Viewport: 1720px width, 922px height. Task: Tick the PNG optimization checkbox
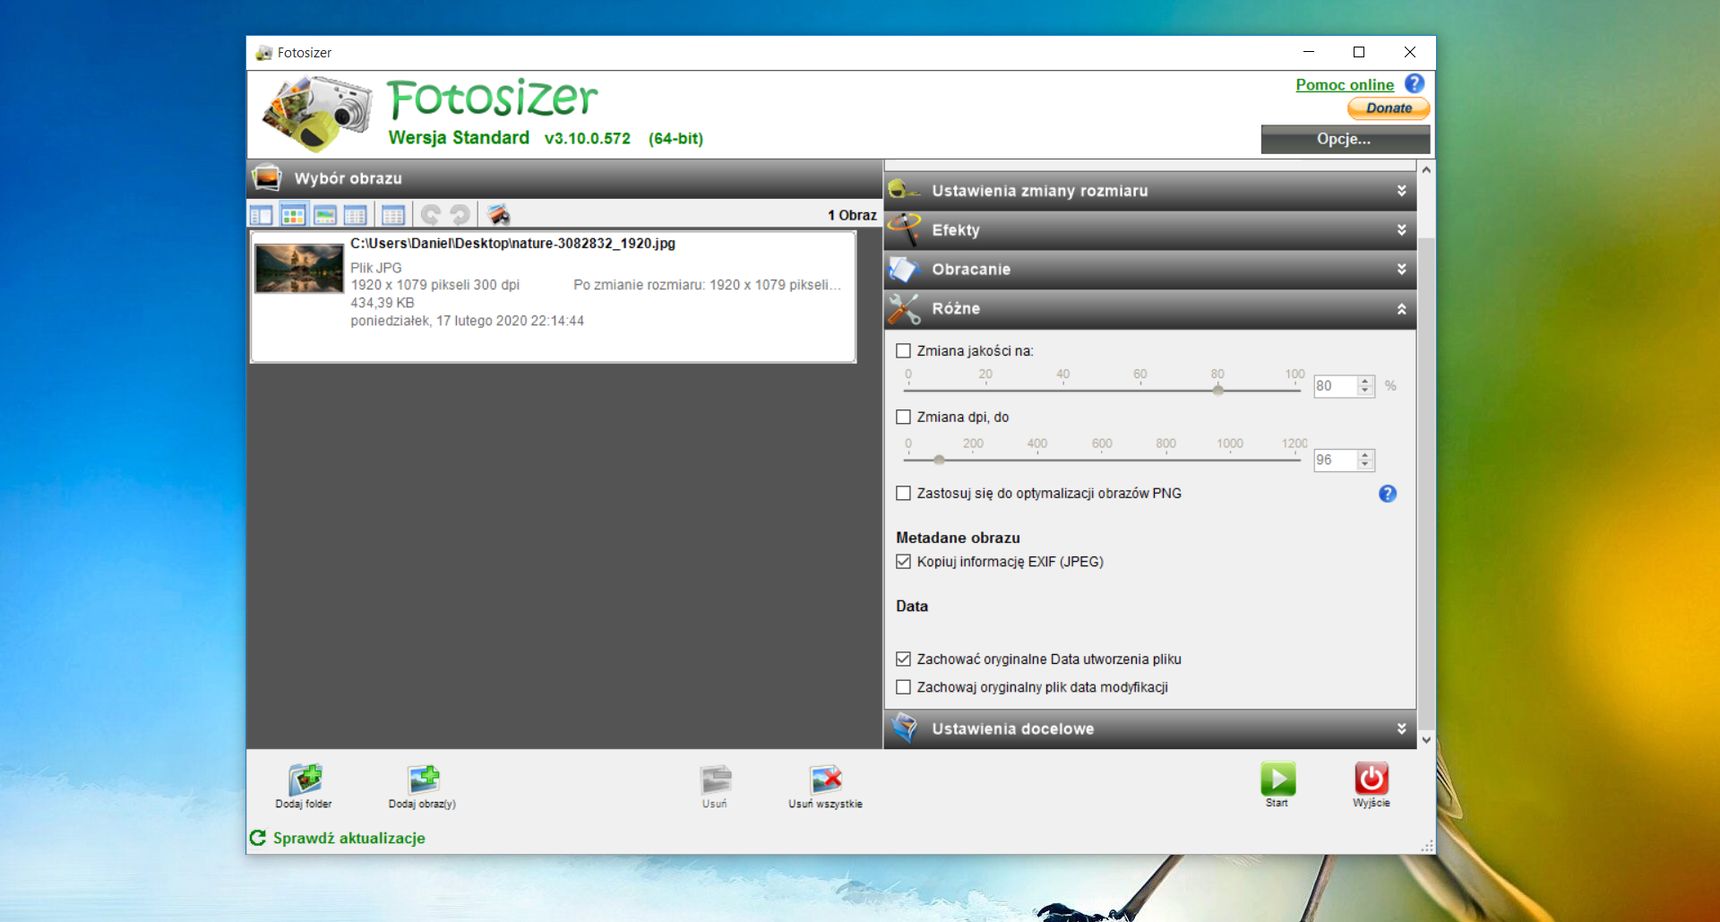click(904, 493)
